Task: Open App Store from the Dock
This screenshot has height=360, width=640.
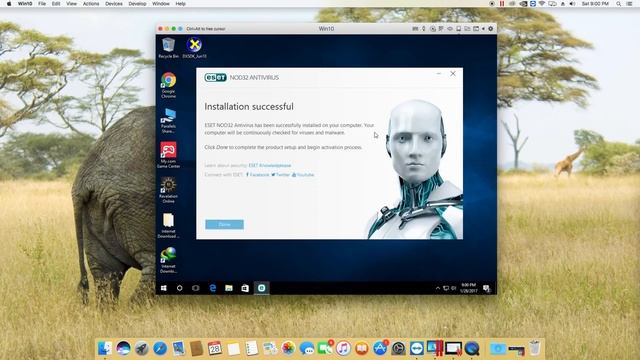Action: (x=380, y=348)
